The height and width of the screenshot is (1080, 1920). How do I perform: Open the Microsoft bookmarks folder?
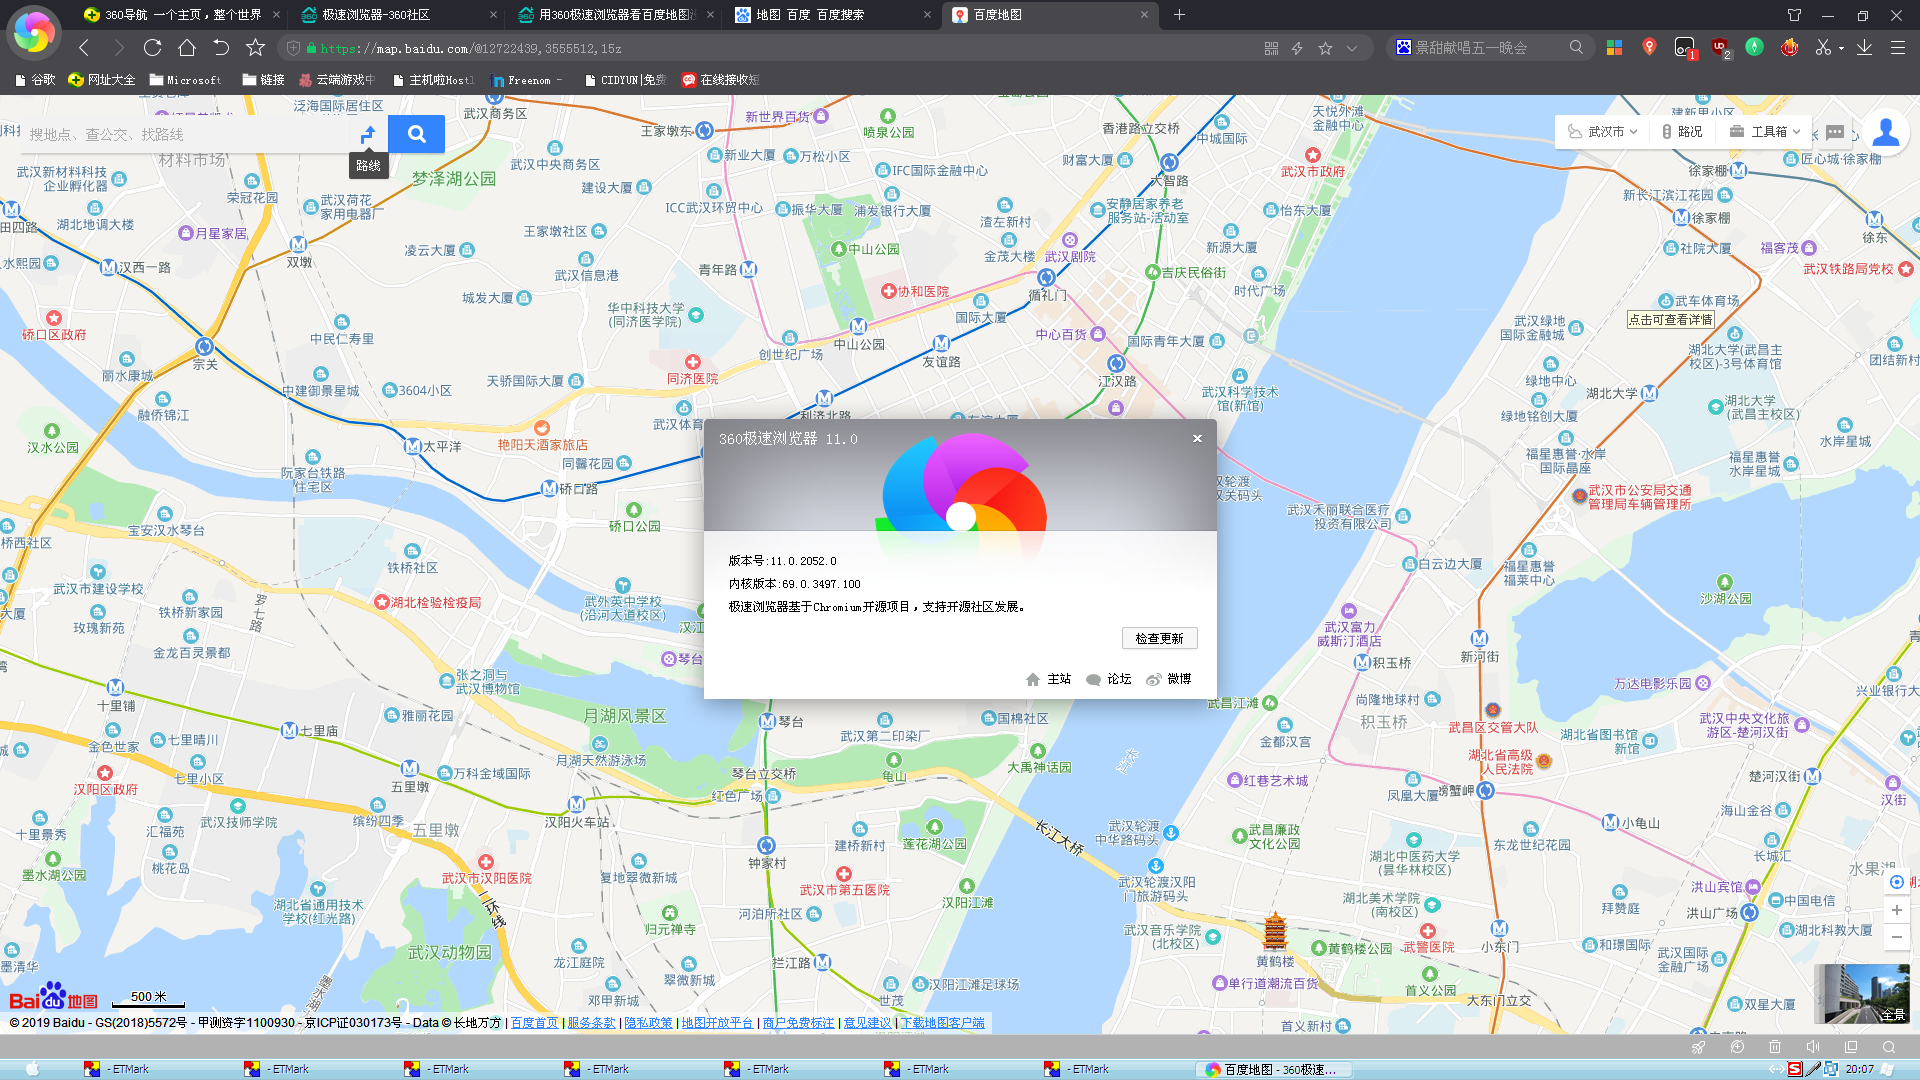[186, 80]
